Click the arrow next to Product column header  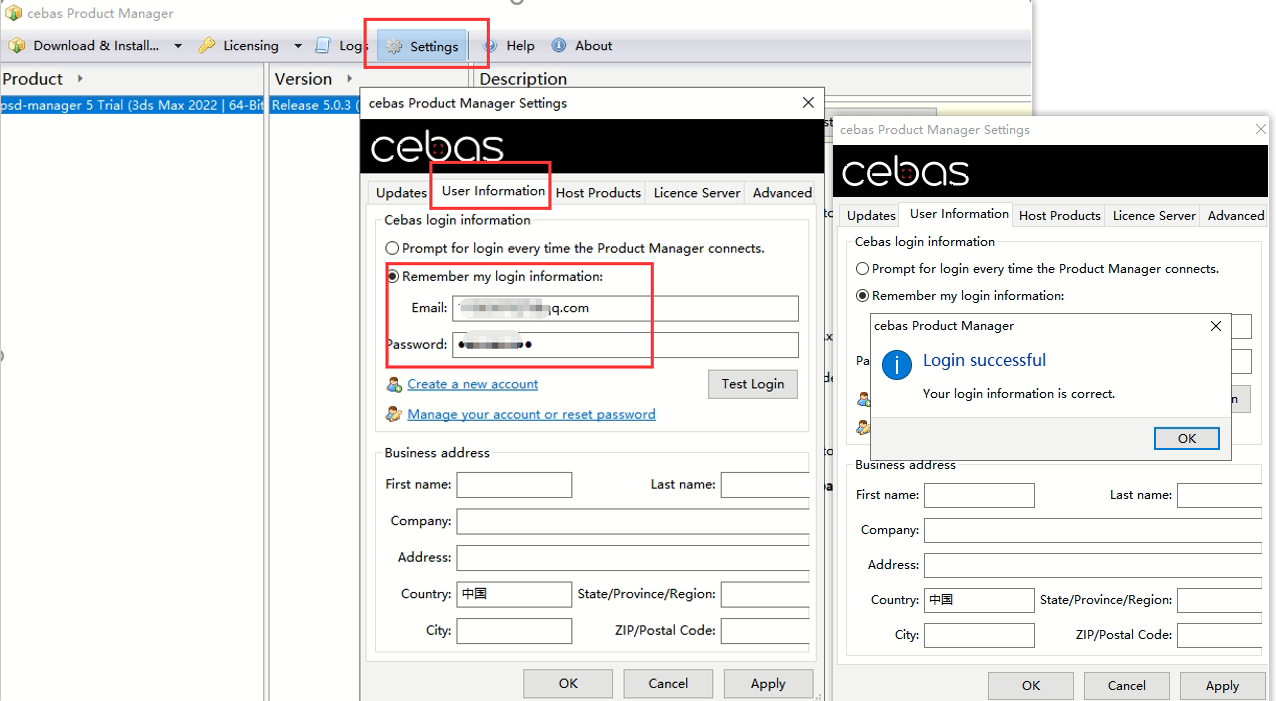[x=80, y=79]
